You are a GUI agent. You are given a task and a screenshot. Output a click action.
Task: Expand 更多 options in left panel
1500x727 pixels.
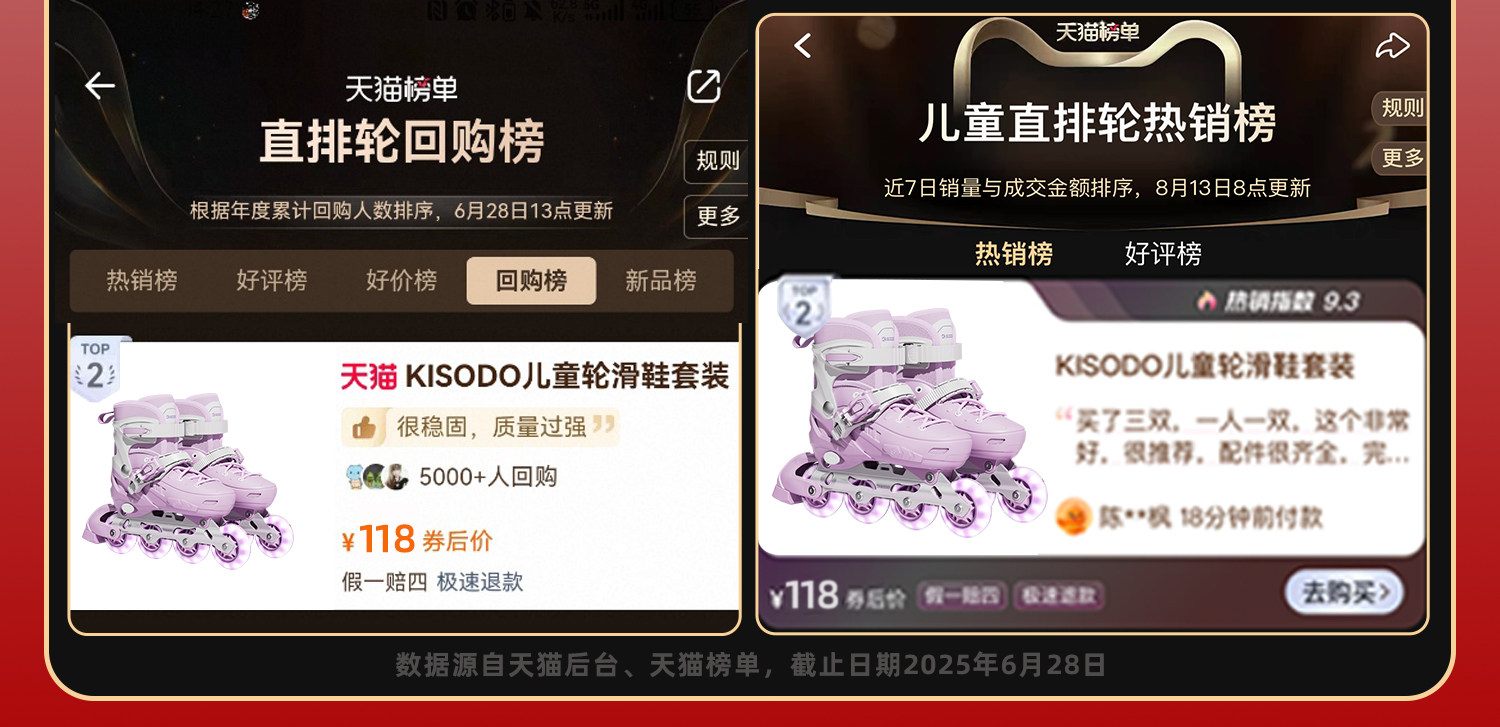(x=717, y=216)
